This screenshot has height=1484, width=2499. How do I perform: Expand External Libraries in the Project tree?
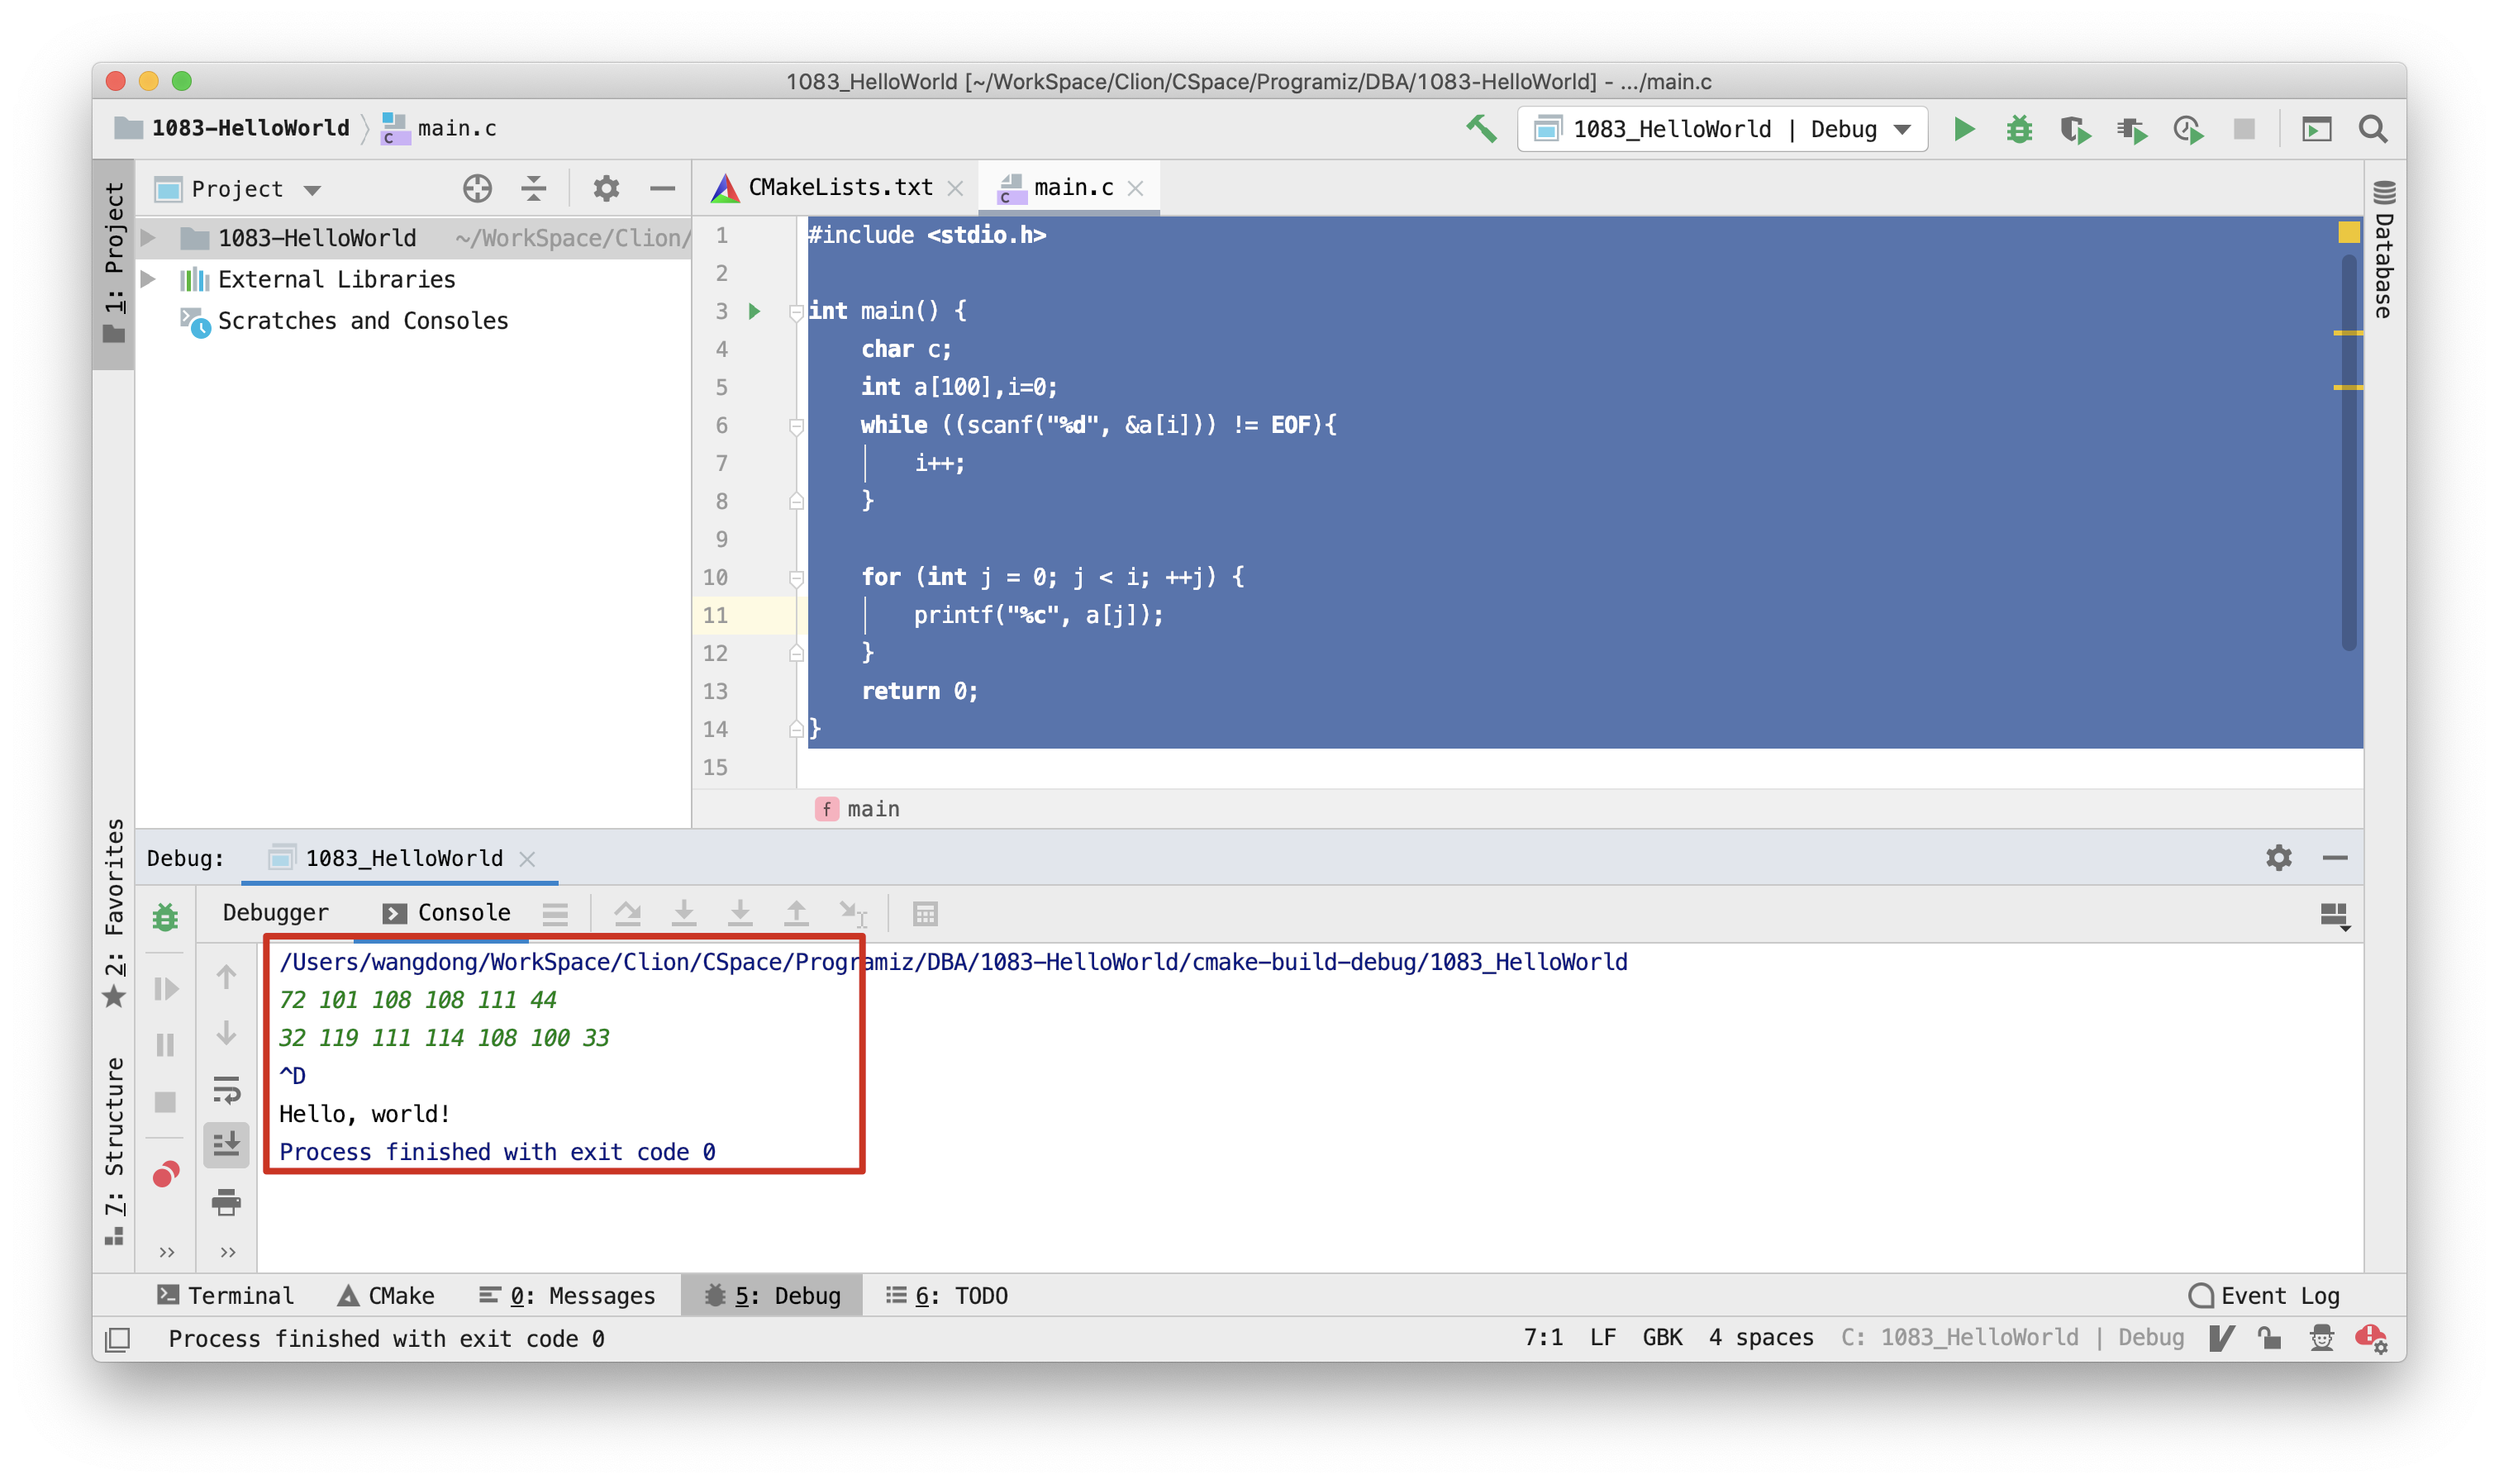pyautogui.click(x=148, y=279)
